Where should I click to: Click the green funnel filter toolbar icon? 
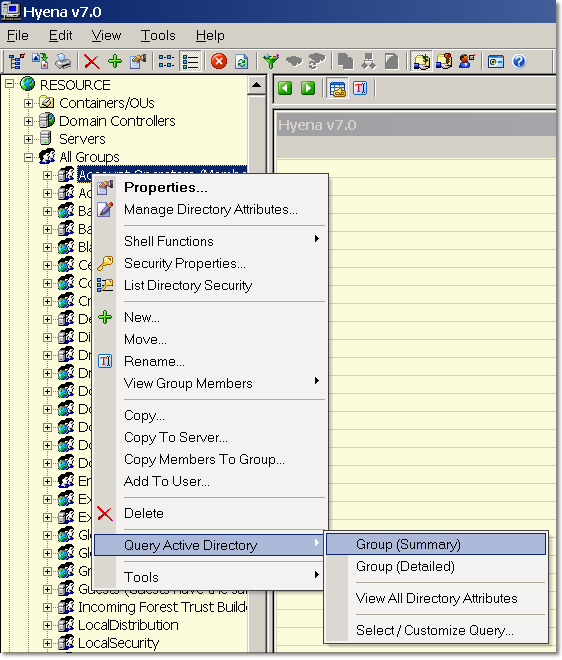pyautogui.click(x=271, y=61)
